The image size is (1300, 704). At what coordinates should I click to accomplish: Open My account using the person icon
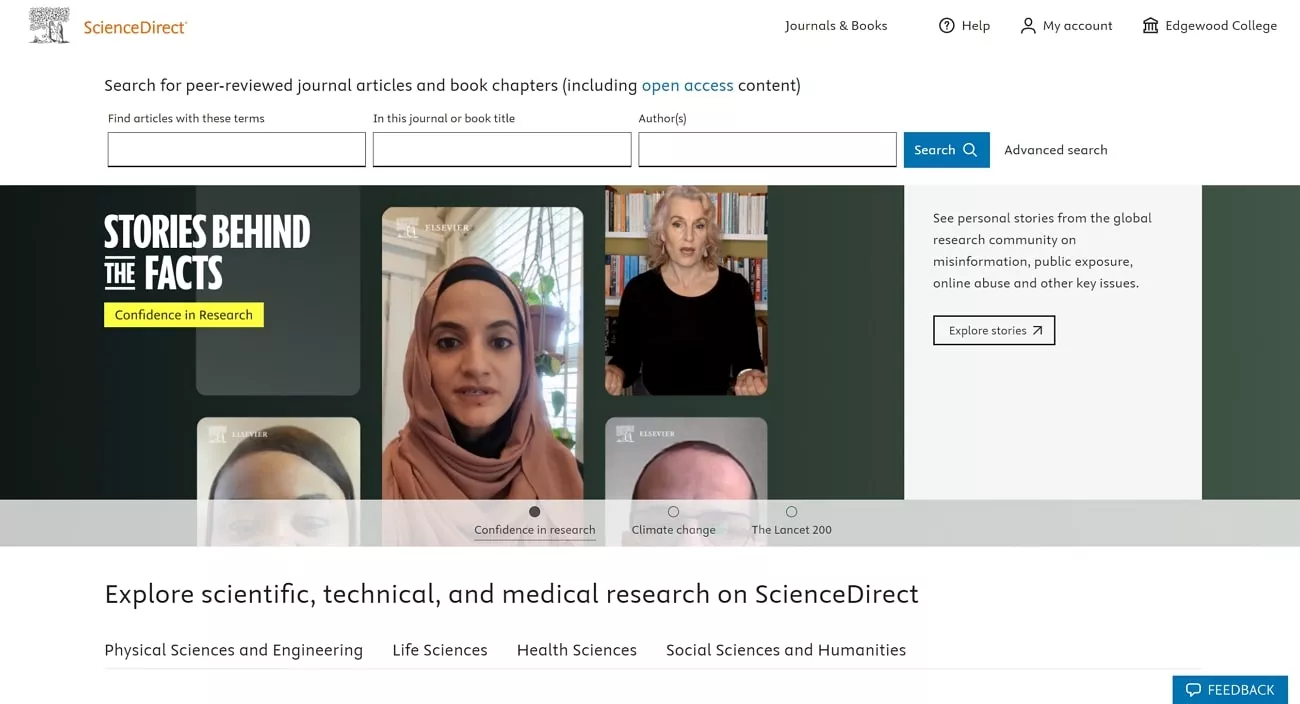click(1028, 25)
